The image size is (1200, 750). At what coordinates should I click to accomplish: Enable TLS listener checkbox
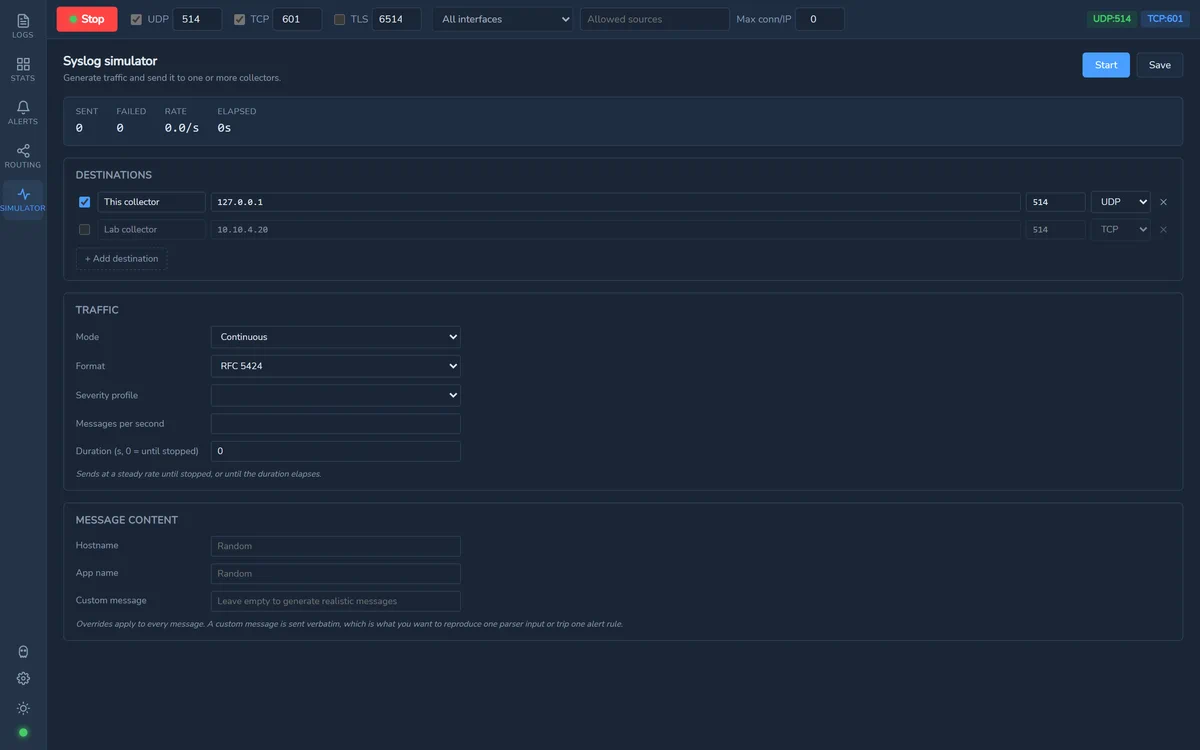point(340,19)
